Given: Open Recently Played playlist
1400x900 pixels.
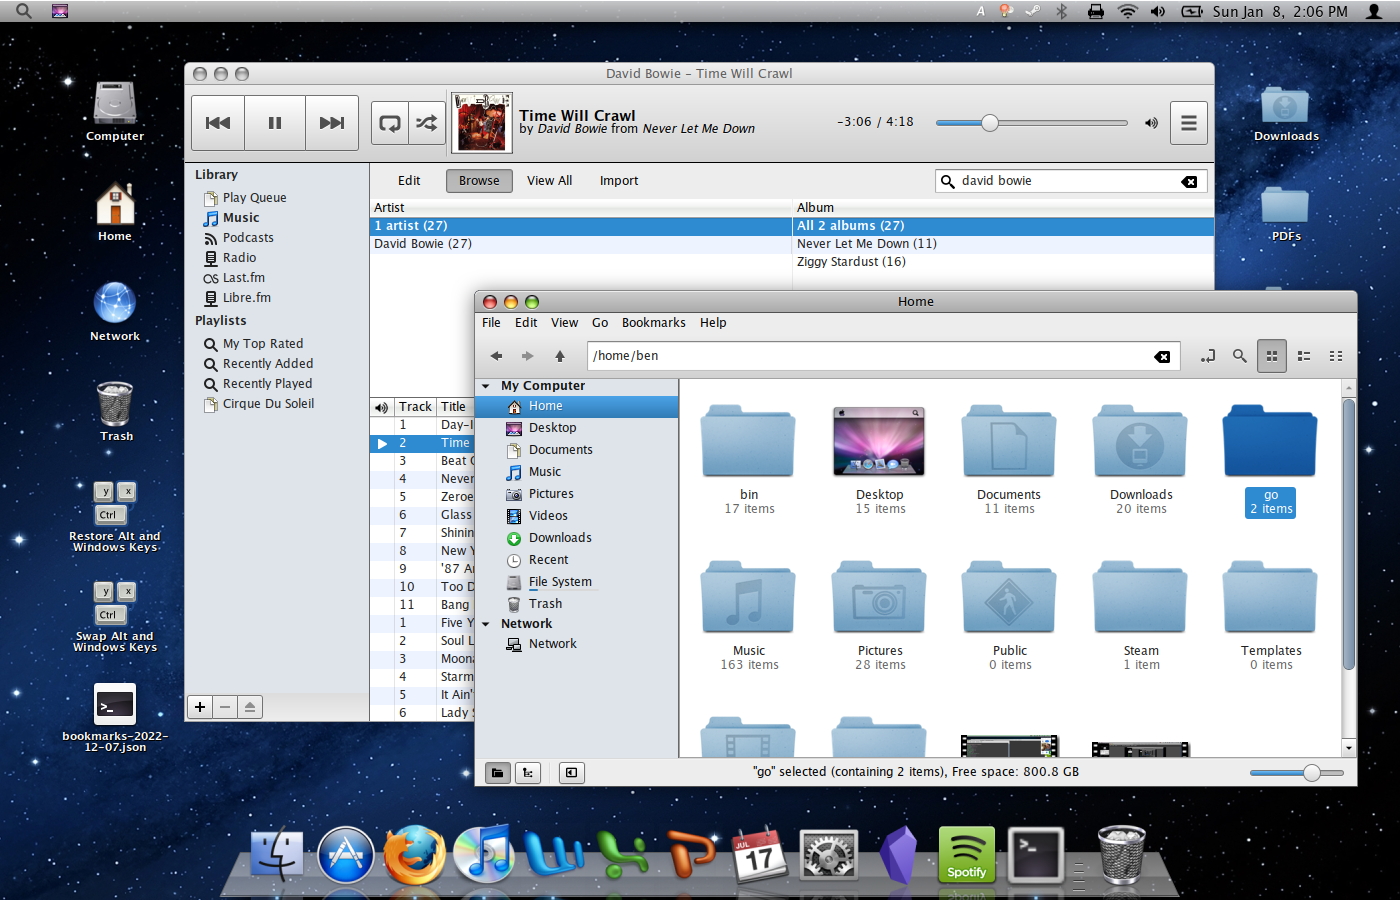Looking at the screenshot, I should (x=267, y=384).
